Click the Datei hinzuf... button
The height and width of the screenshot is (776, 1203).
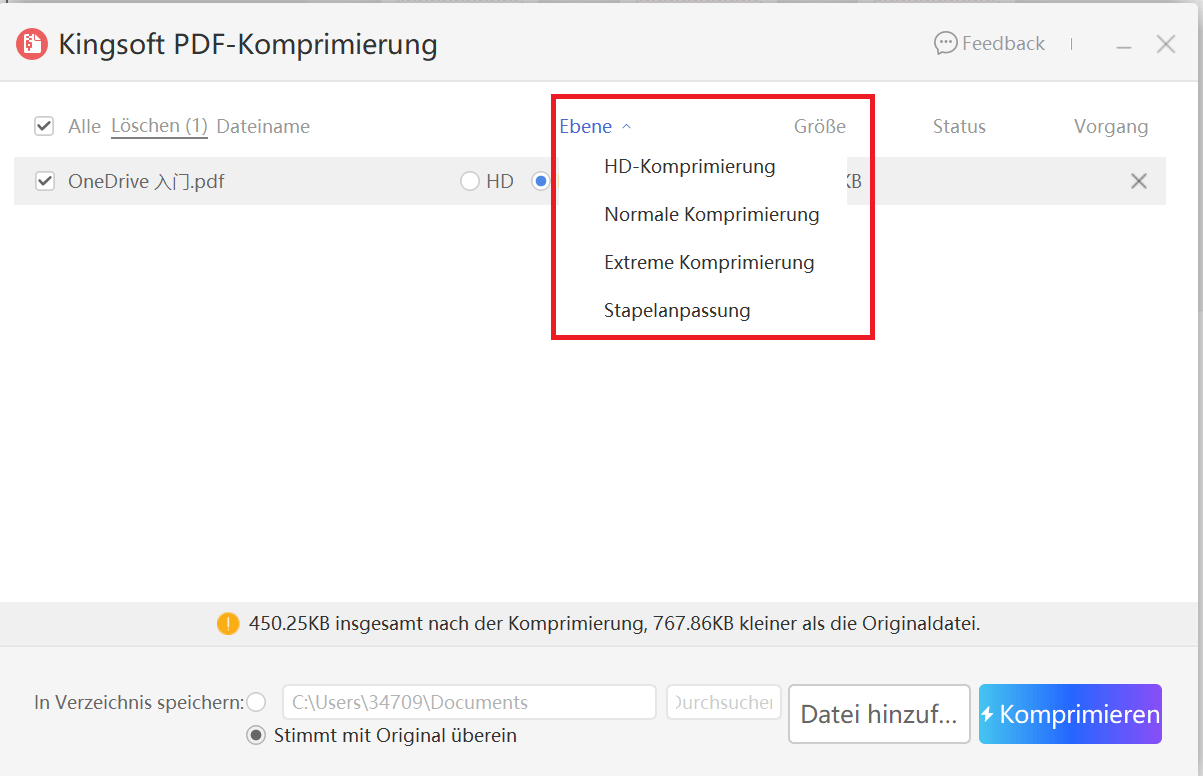tap(879, 714)
